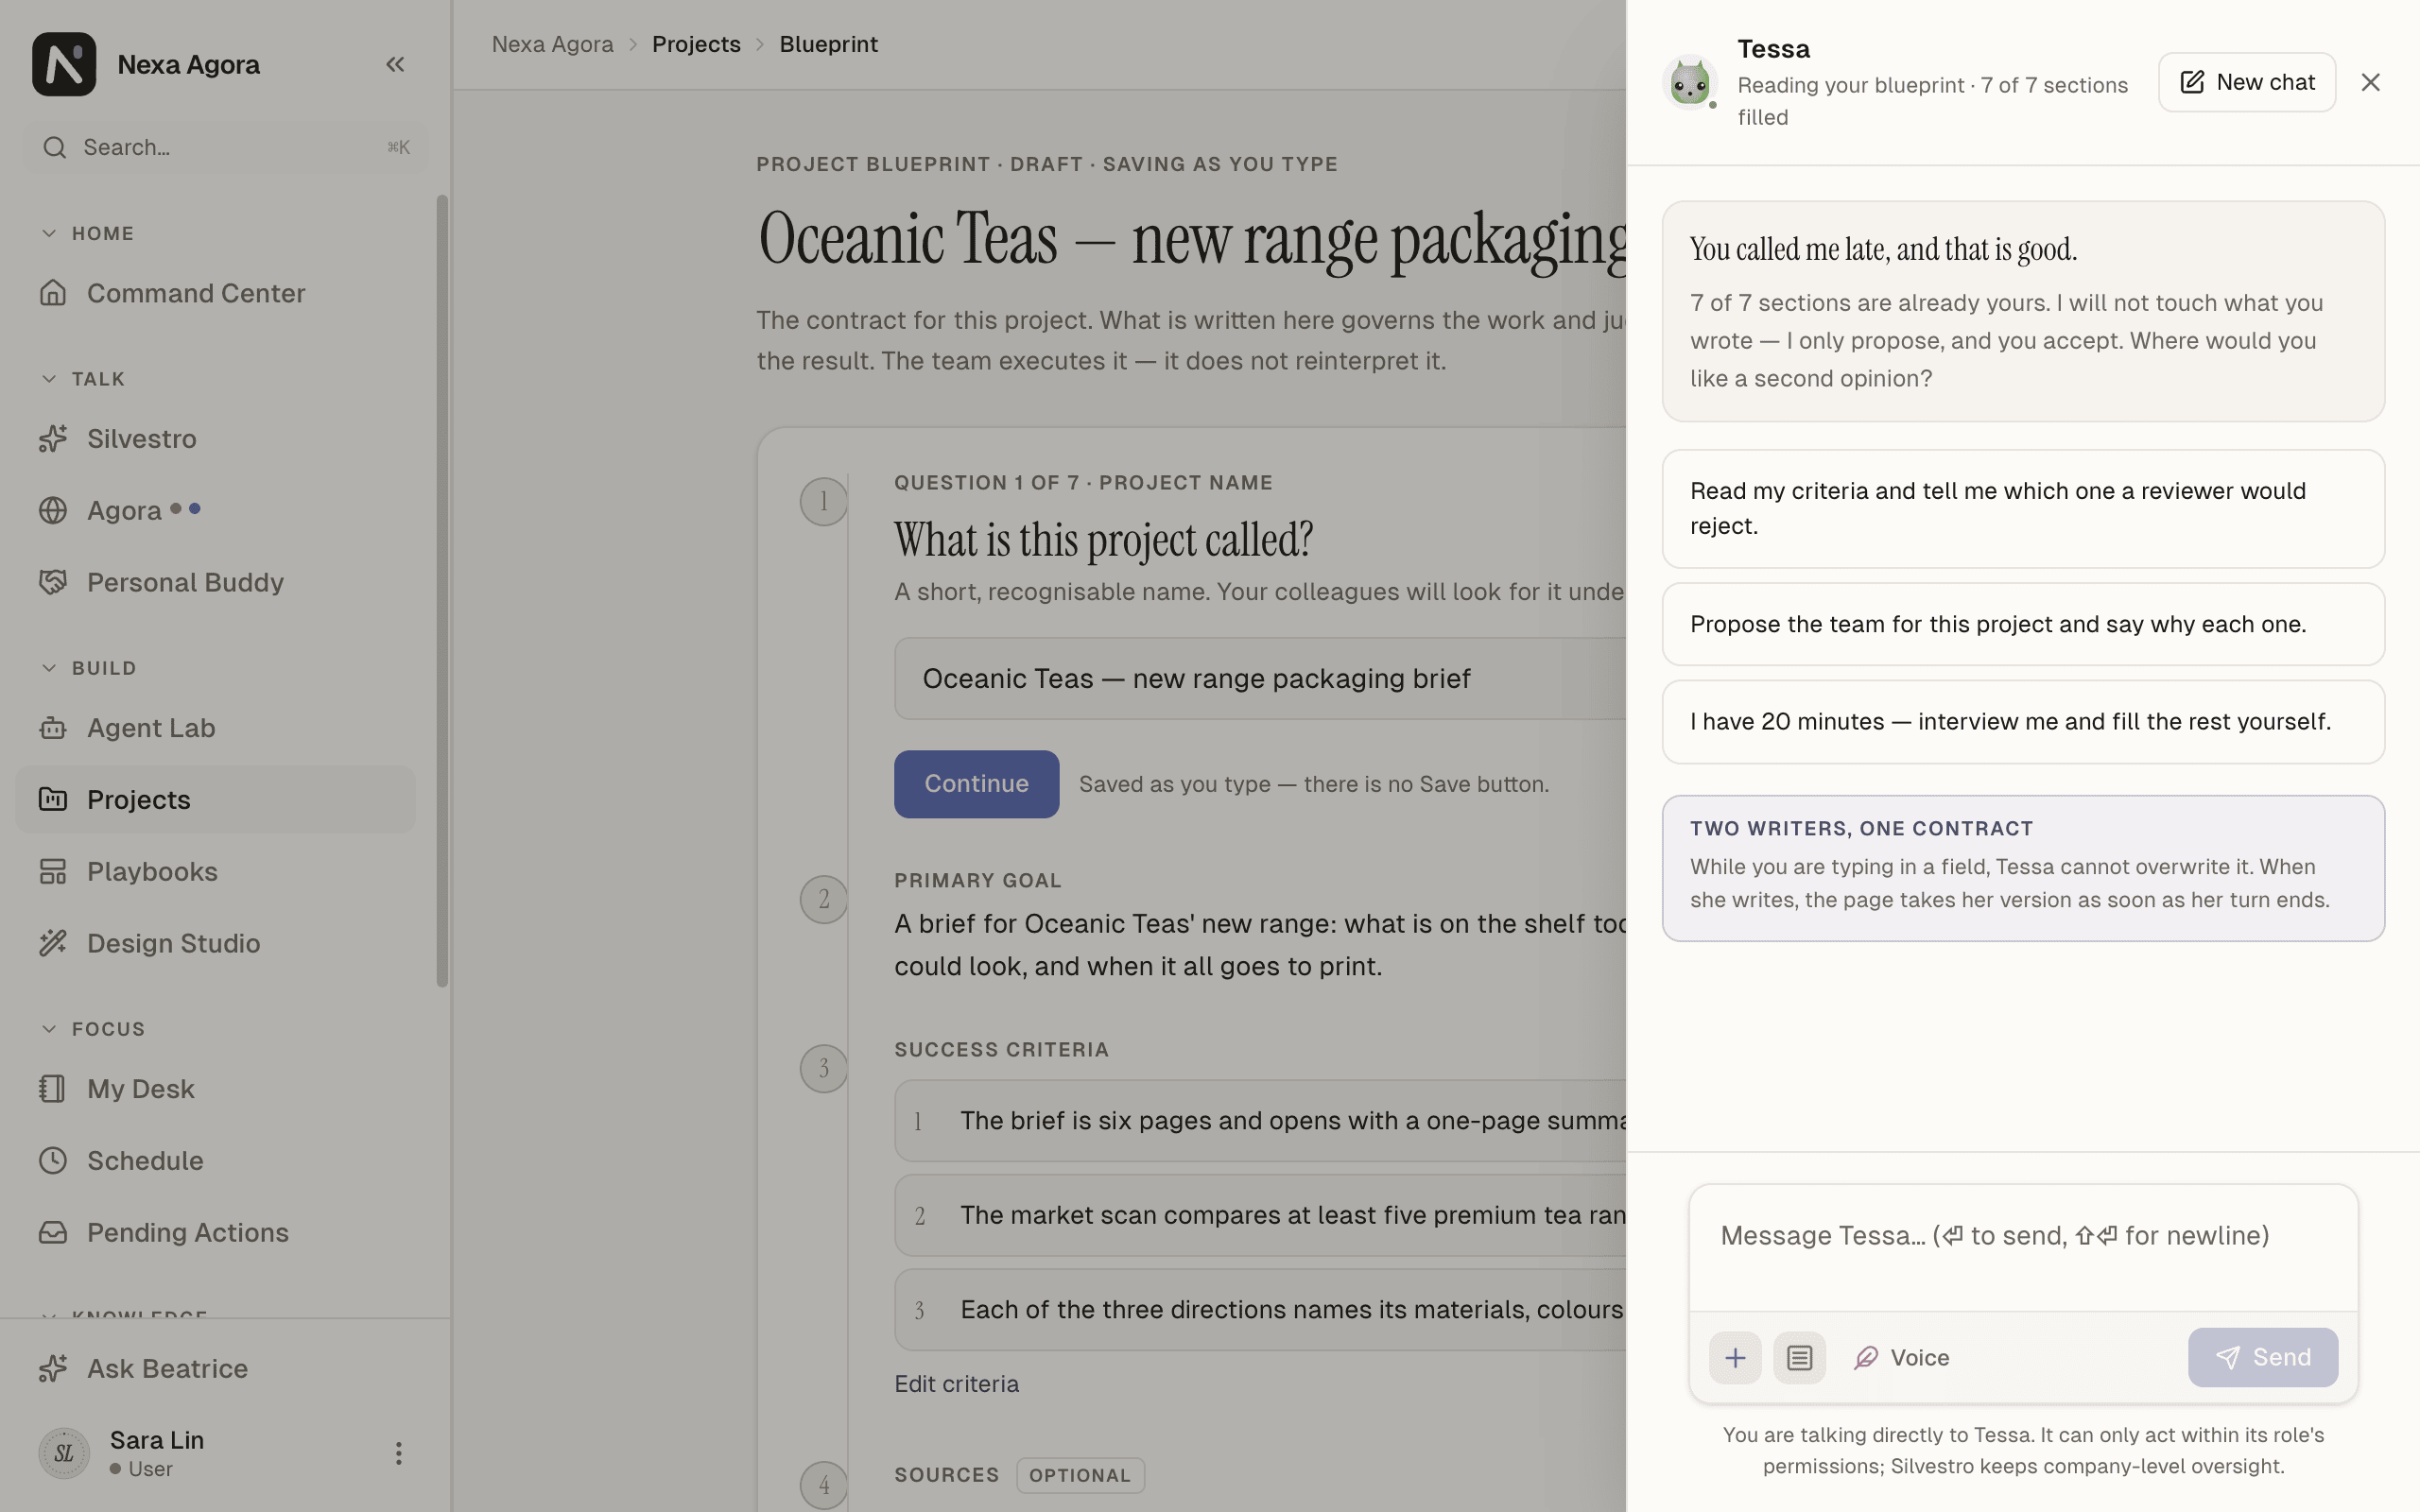Click the Nexa Agora logo icon
This screenshot has width=2420, height=1512.
point(64,64)
